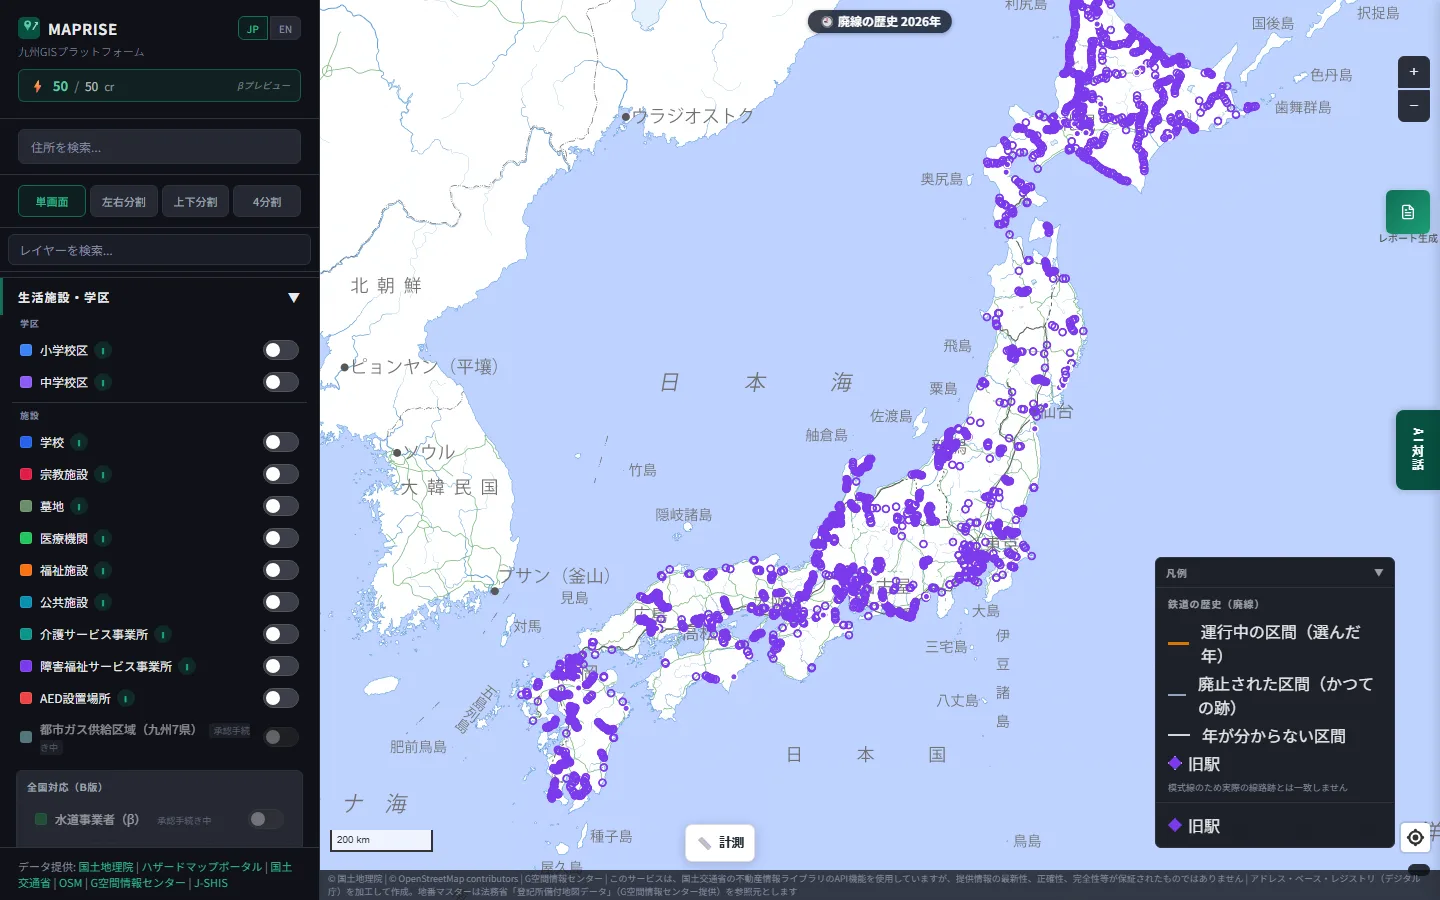
Task: Open info icon next to 小学校区
Action: point(103,351)
